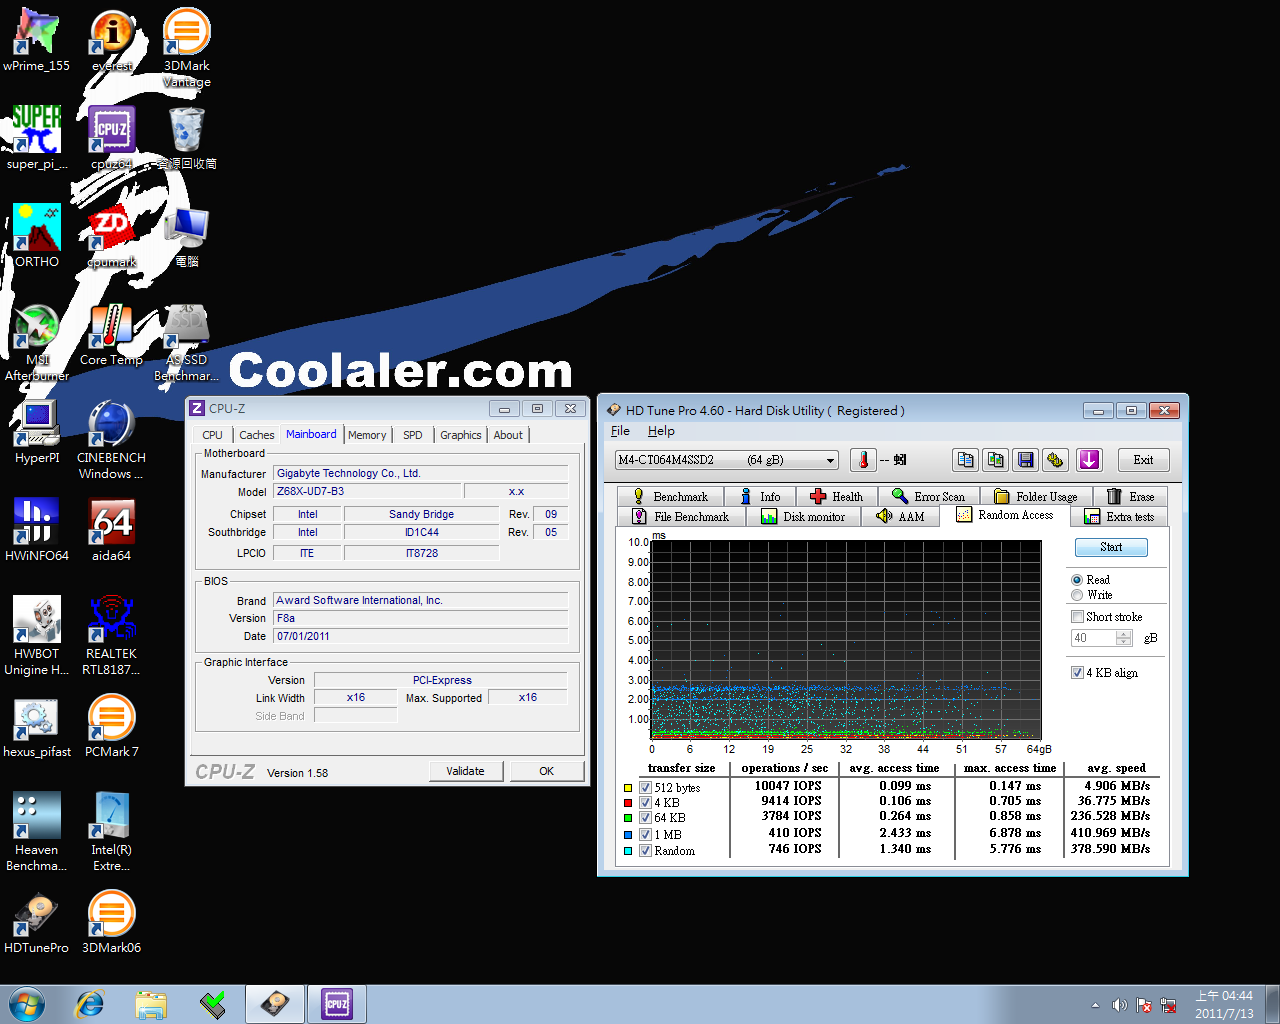Open the AS SSD Benchmark desktop icon
Viewport: 1280px width, 1024px height.
[187, 342]
